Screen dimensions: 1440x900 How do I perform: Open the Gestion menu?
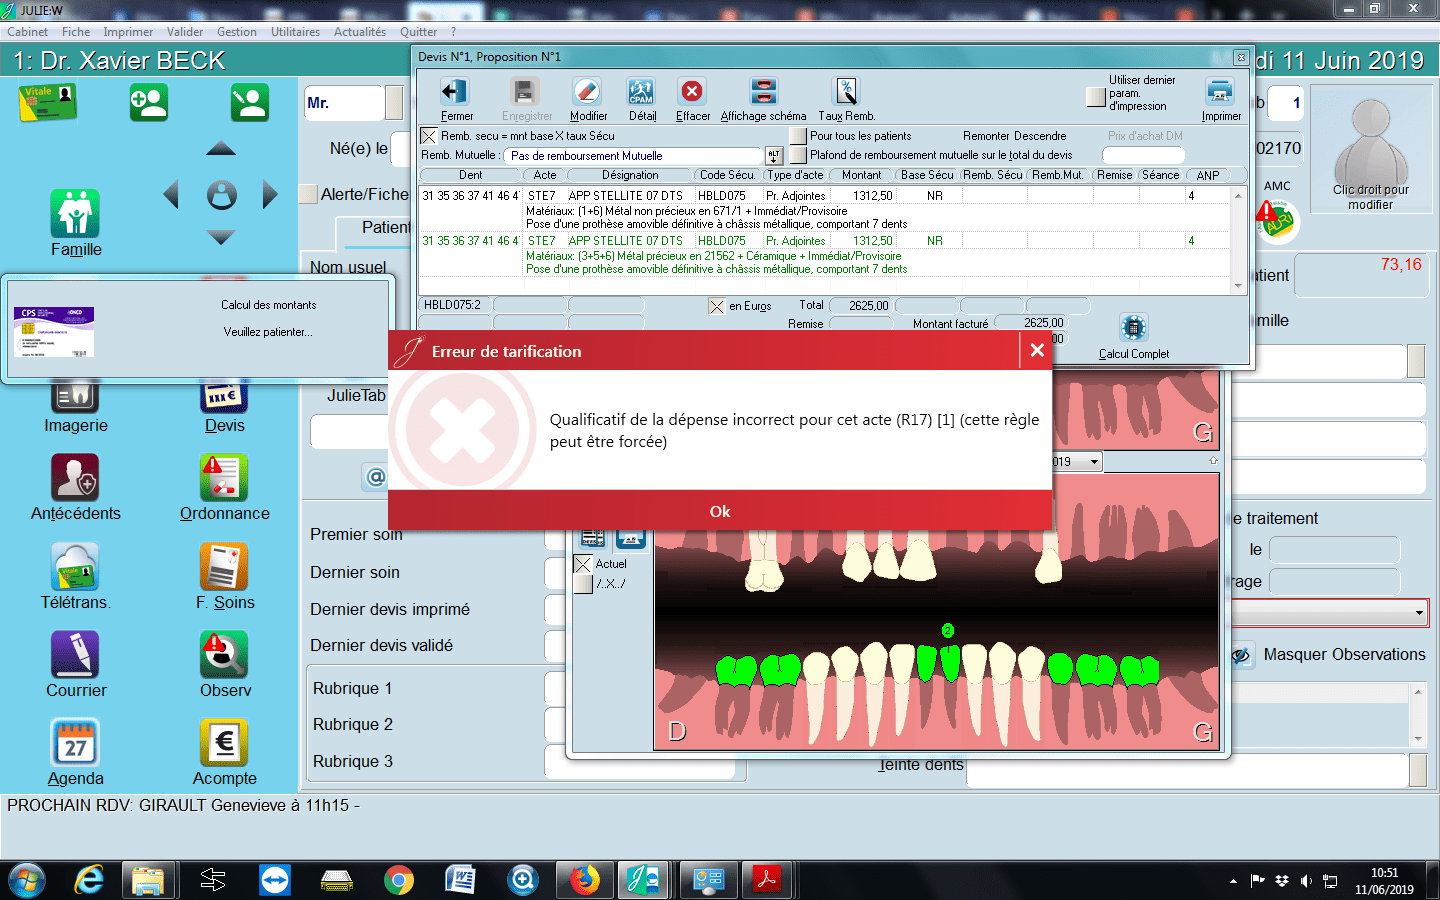(237, 32)
